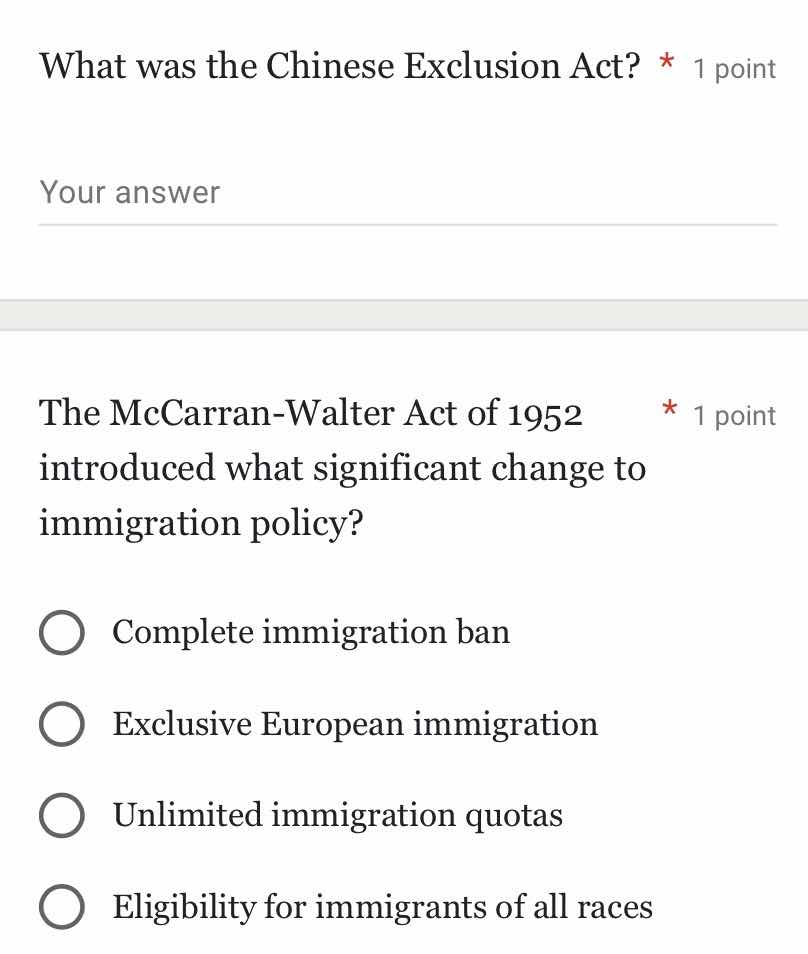The image size is (808, 954).
Task: Click the red asterisk beside the McCarran-Walter question
Action: tap(668, 411)
